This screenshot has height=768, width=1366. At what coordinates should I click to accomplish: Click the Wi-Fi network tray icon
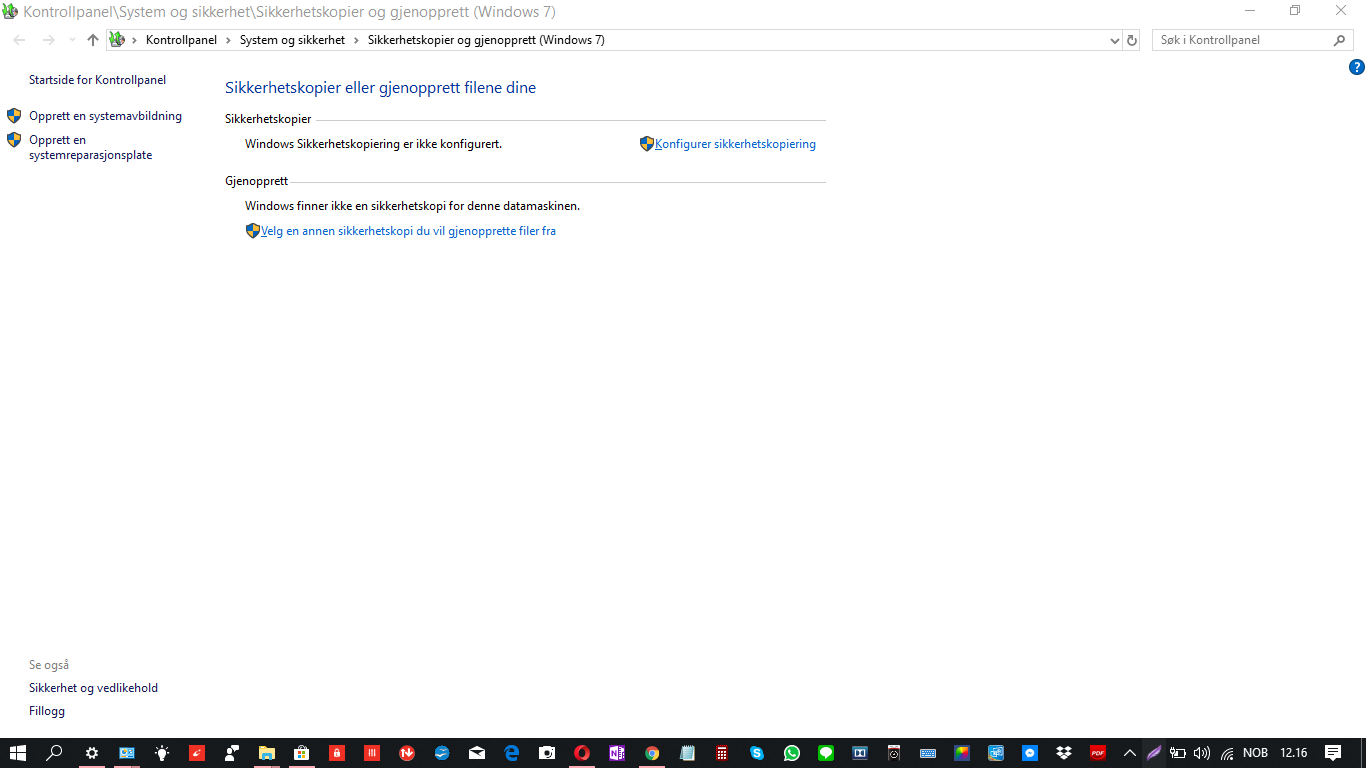click(x=1227, y=753)
